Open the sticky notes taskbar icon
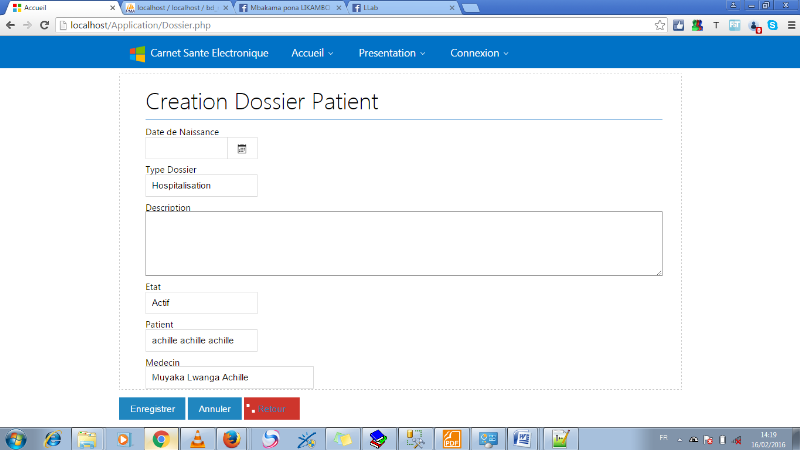The width and height of the screenshot is (800, 450). coord(342,439)
